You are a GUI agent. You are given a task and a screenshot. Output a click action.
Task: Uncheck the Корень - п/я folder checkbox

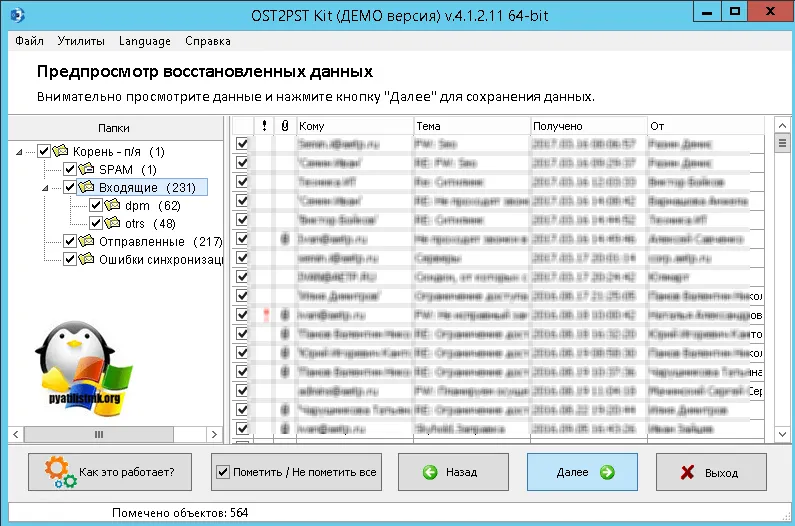(x=44, y=151)
